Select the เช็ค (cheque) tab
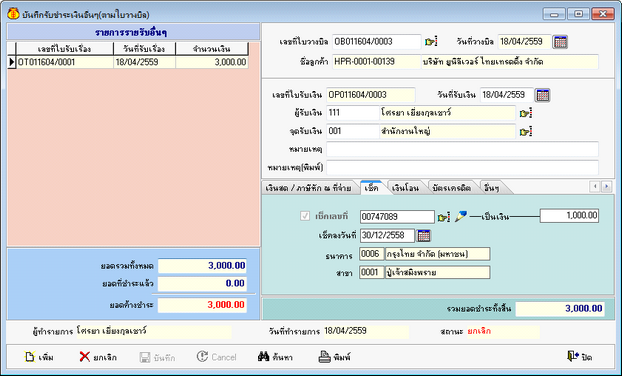 click(x=371, y=188)
